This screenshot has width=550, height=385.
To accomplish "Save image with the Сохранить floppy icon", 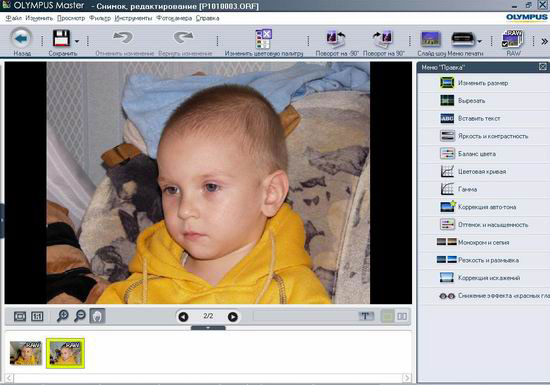I will (x=61, y=38).
